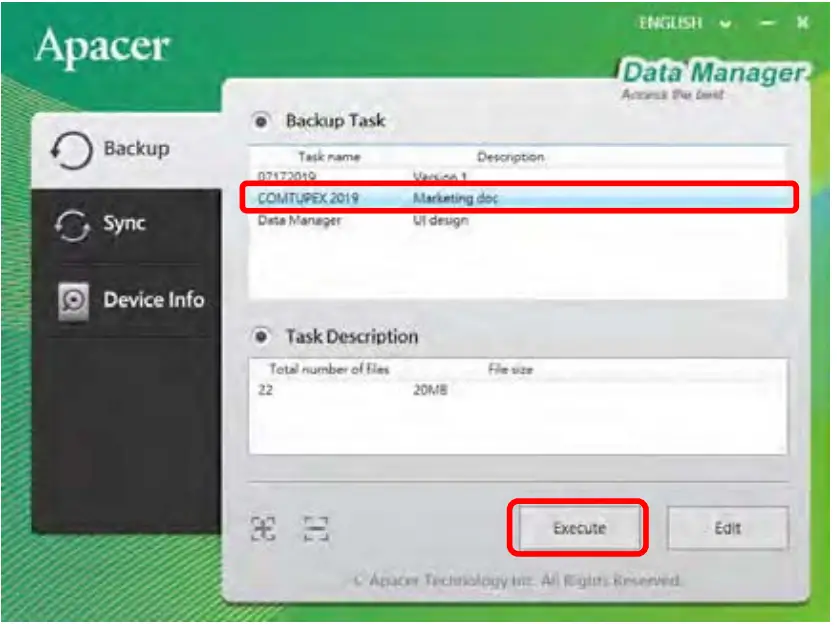837x629 pixels.
Task: Click the Sync arrows icon
Action: [72, 226]
